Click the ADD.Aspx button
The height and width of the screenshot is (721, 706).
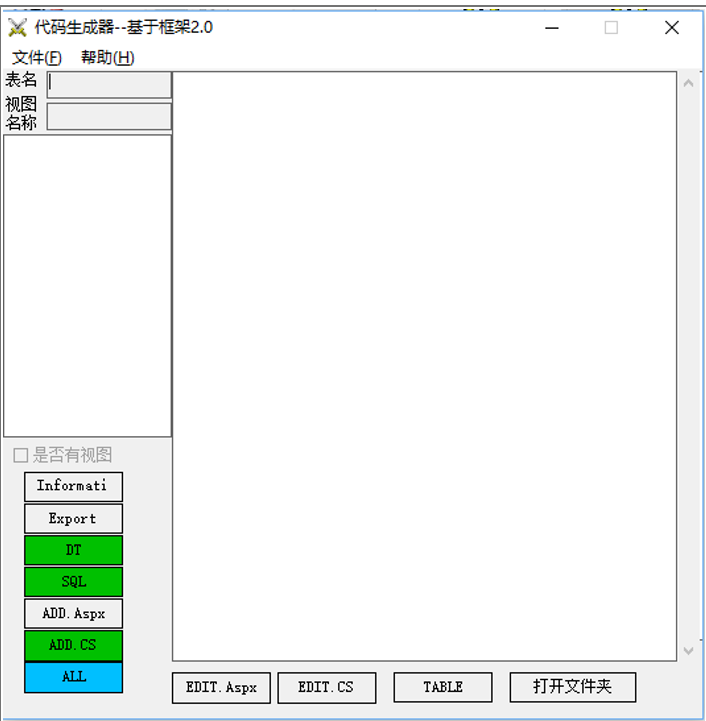click(74, 613)
